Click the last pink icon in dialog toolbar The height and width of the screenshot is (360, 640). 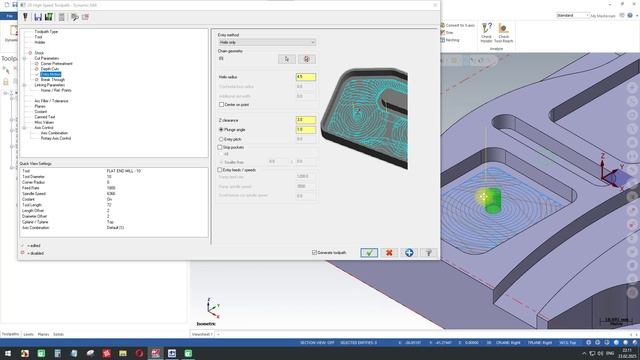[85, 17]
